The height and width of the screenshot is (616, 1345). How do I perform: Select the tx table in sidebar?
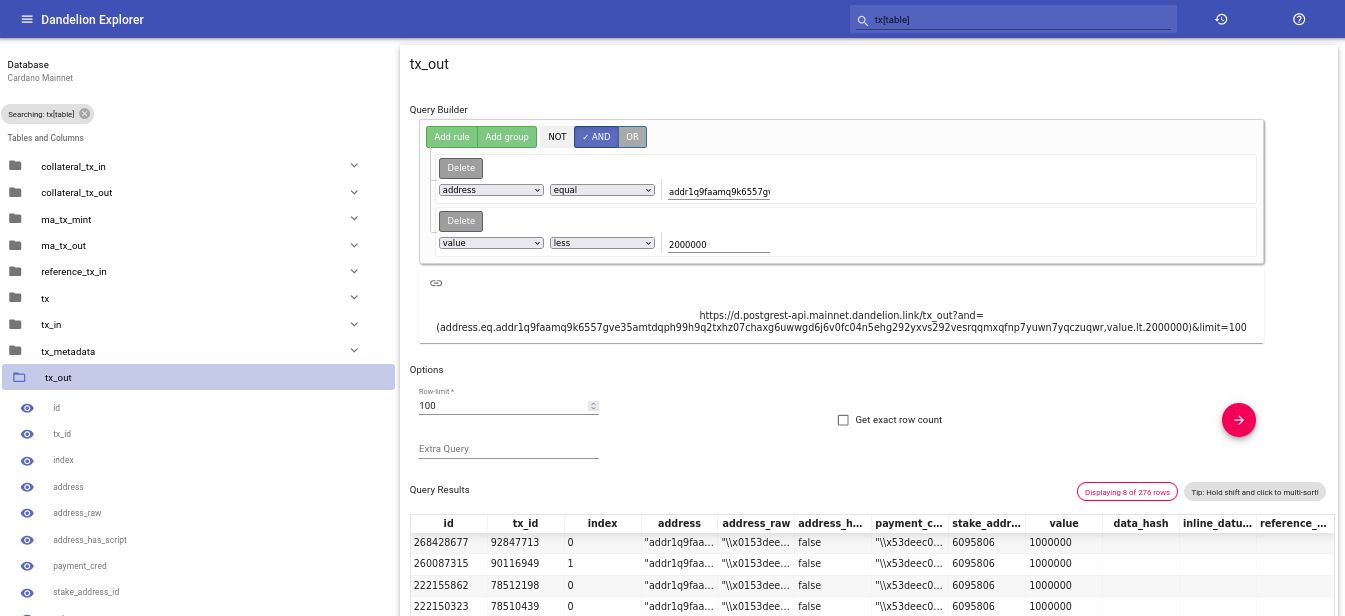45,298
